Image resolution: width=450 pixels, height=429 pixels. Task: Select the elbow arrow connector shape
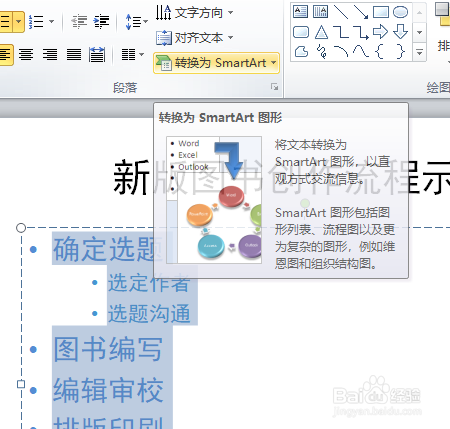361,32
